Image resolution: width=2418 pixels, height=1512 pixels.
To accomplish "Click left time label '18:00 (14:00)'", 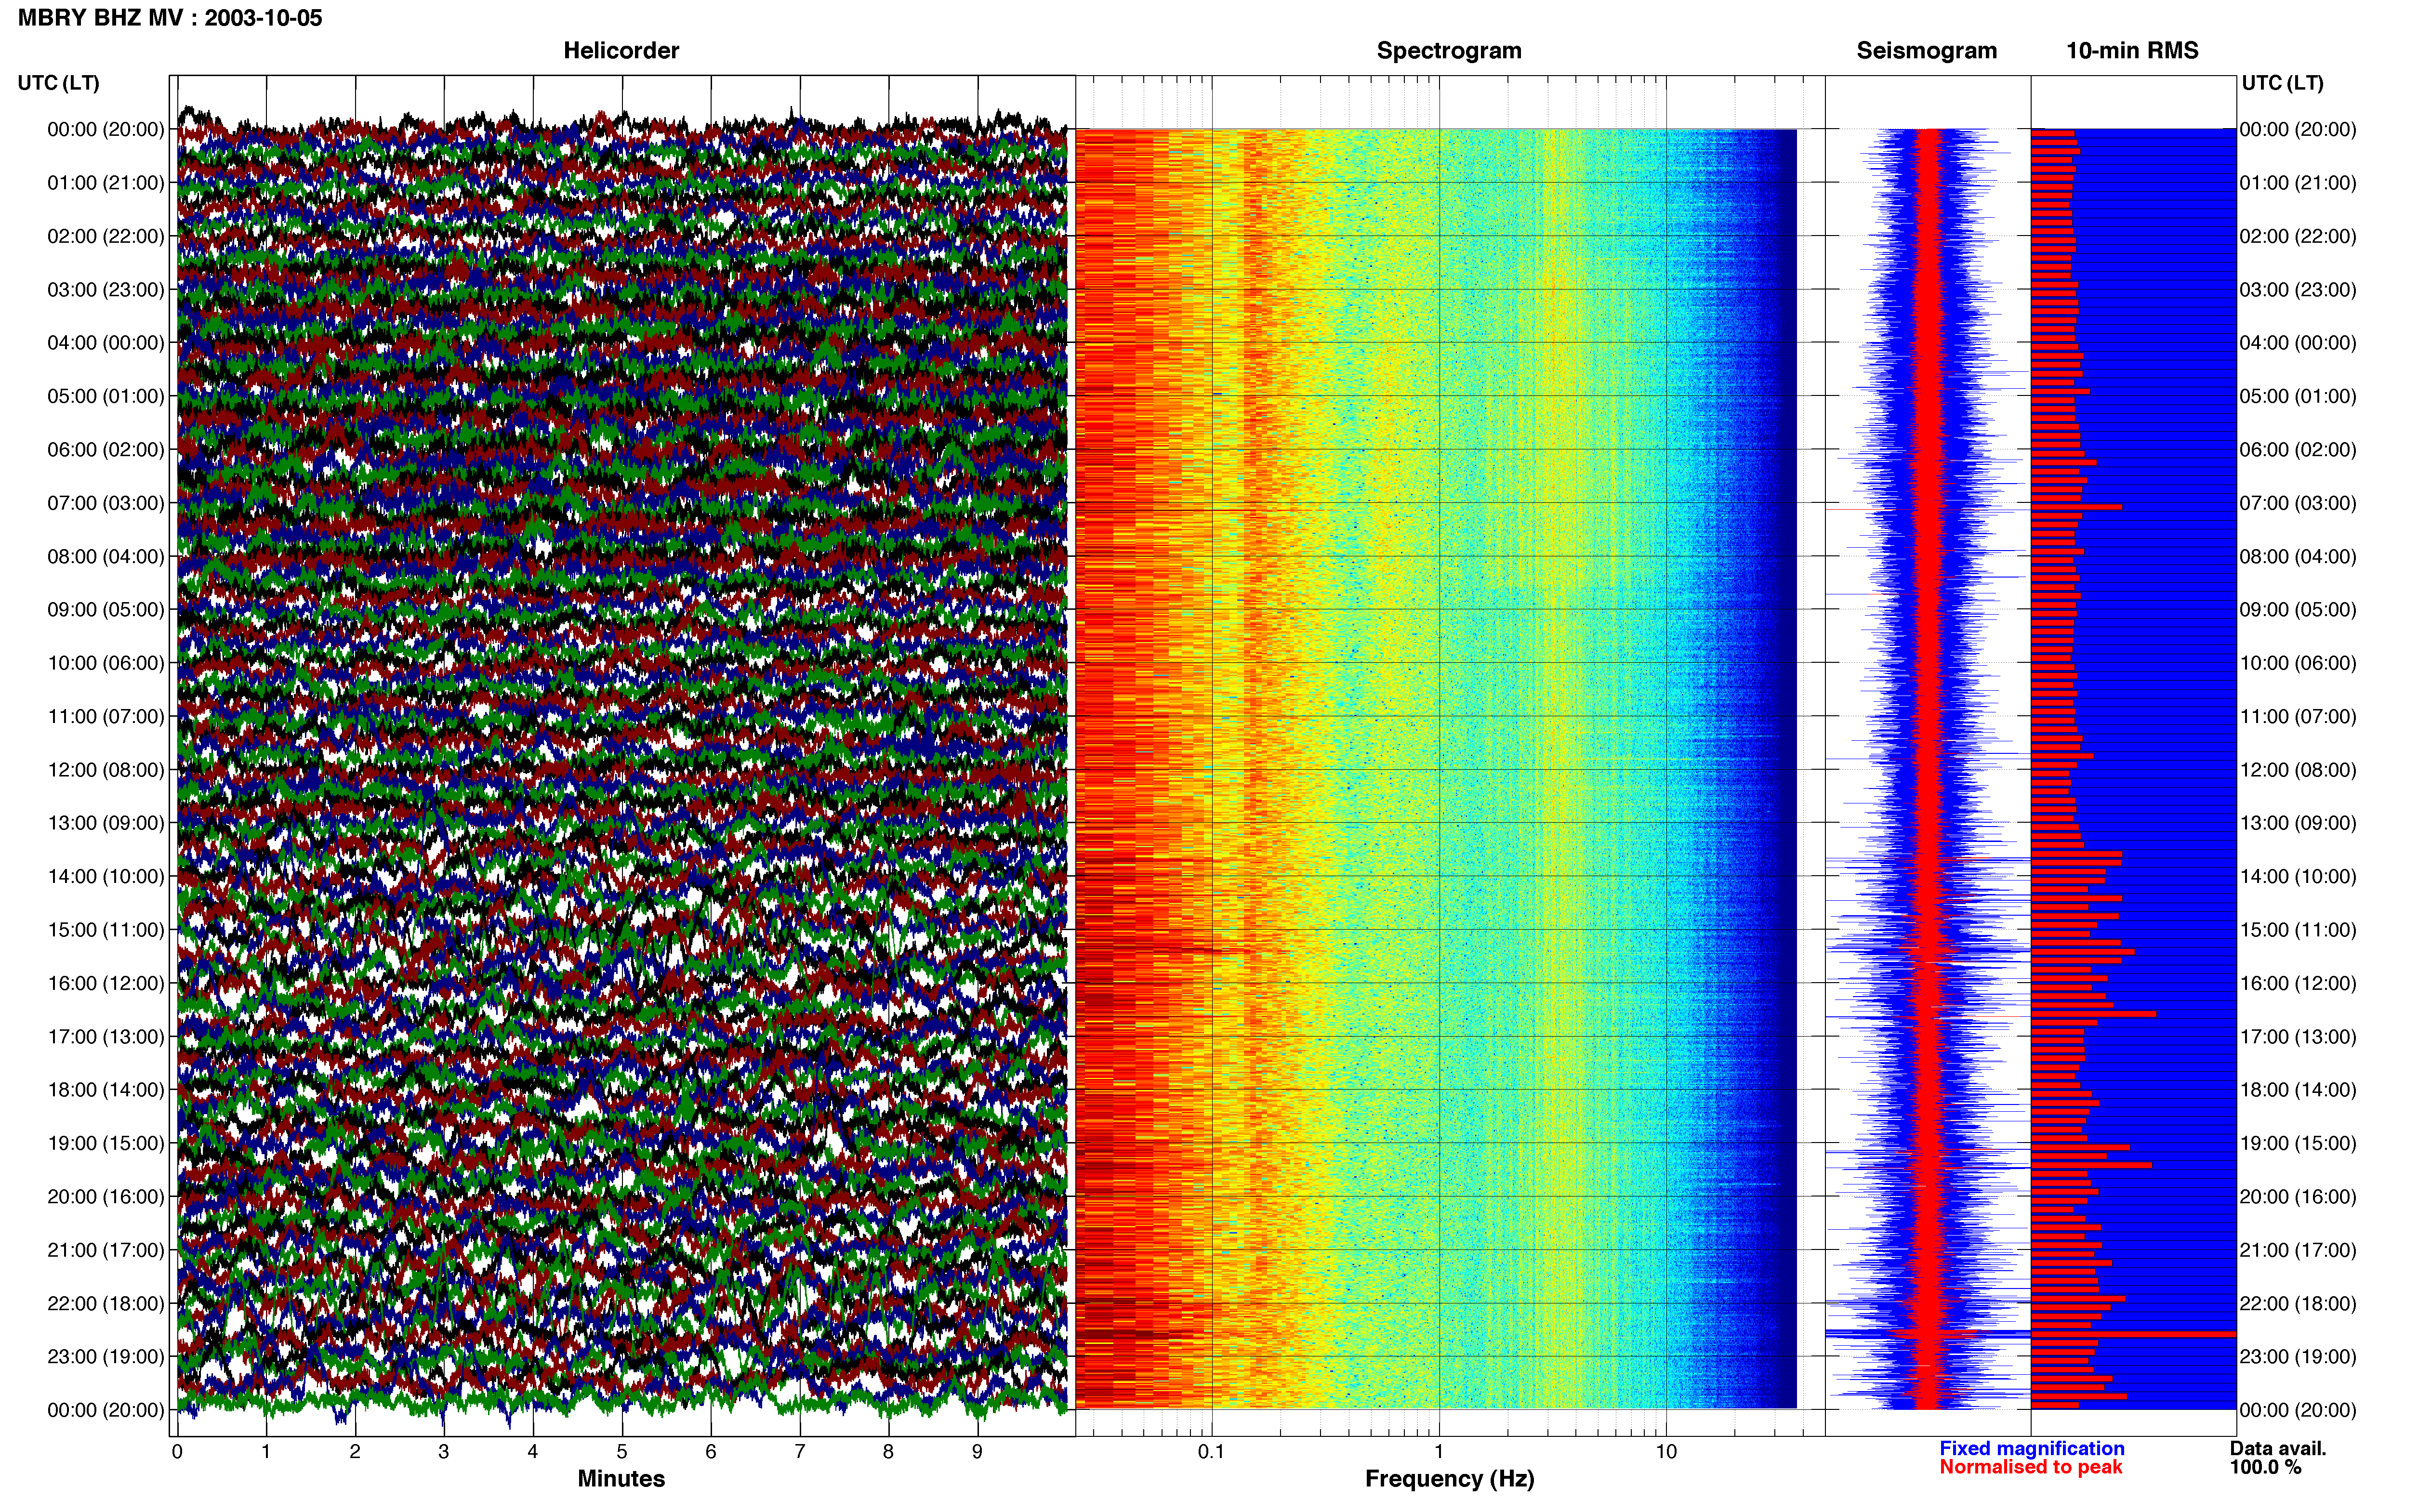I will pyautogui.click(x=106, y=1090).
